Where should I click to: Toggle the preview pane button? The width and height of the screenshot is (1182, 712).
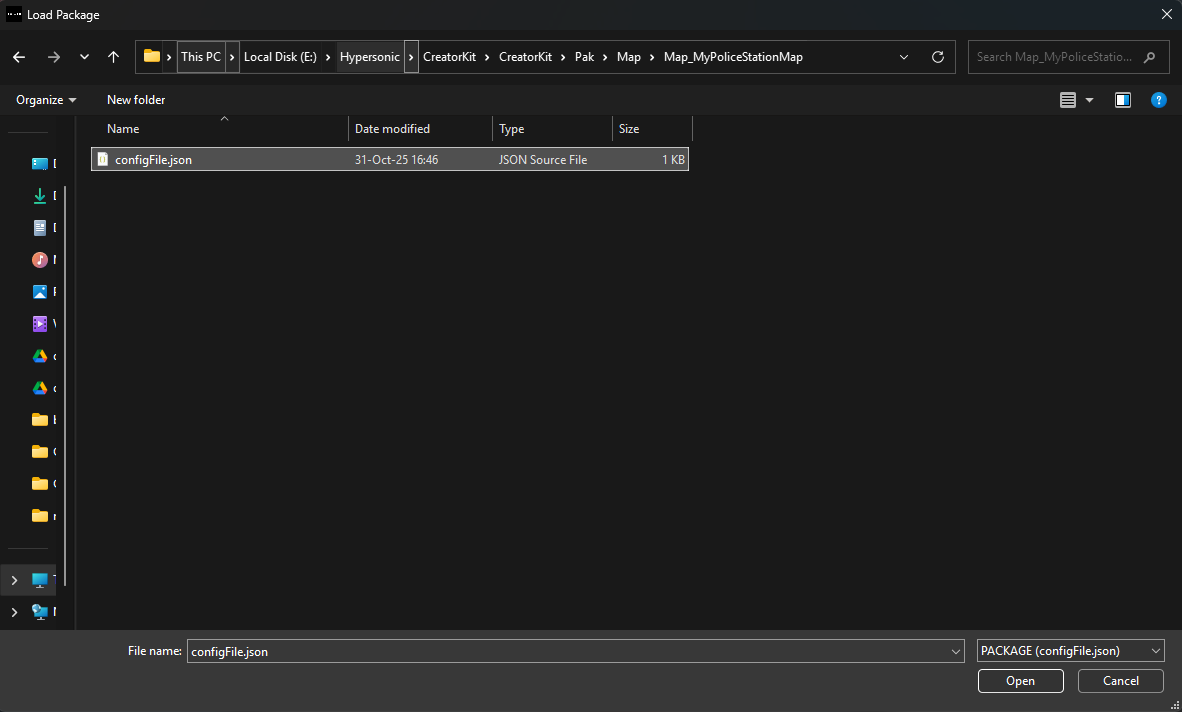coord(1122,100)
